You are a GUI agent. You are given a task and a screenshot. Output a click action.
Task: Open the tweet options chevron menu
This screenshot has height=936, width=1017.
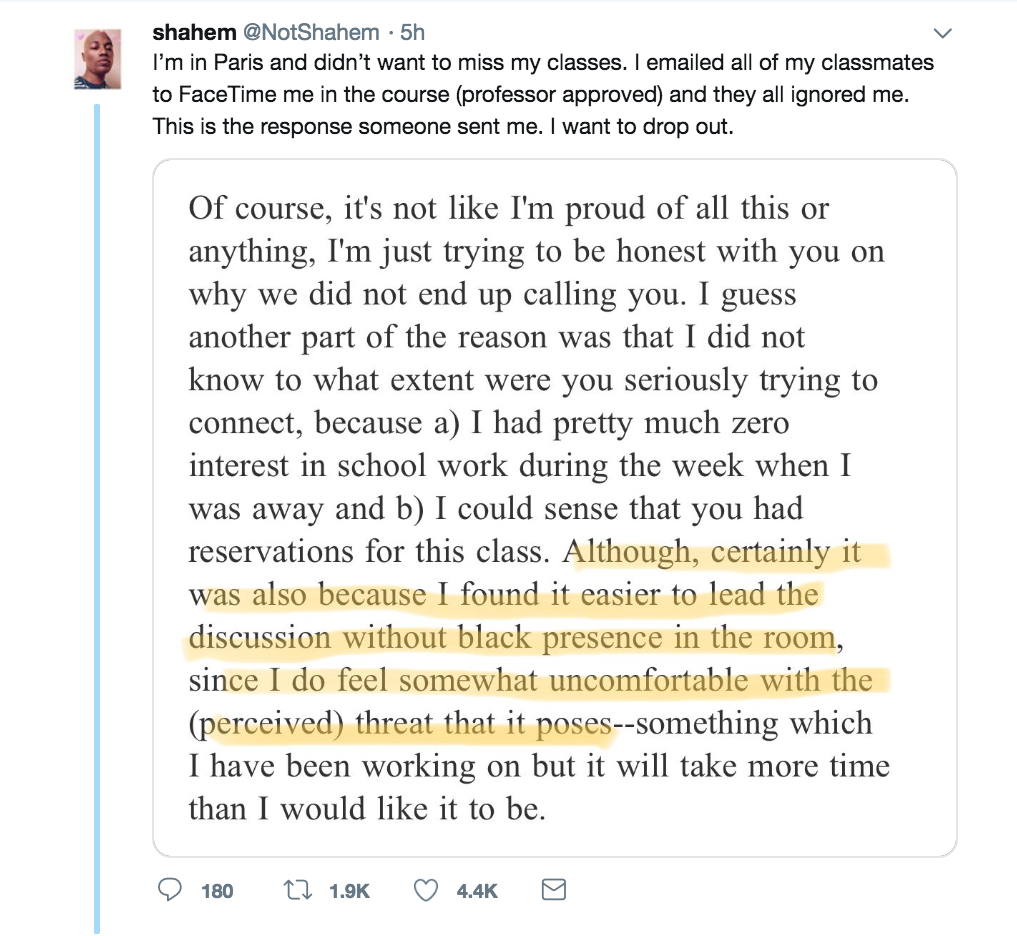click(942, 32)
